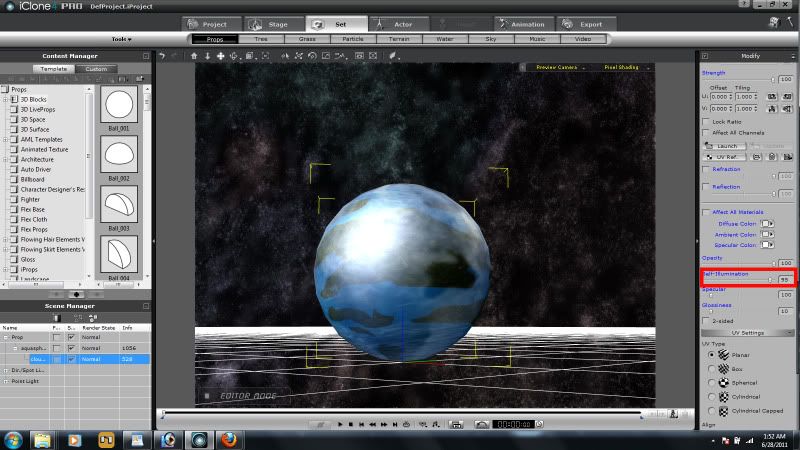Collapse the UV Settings section header
This screenshot has width=800, height=450.
point(747,333)
